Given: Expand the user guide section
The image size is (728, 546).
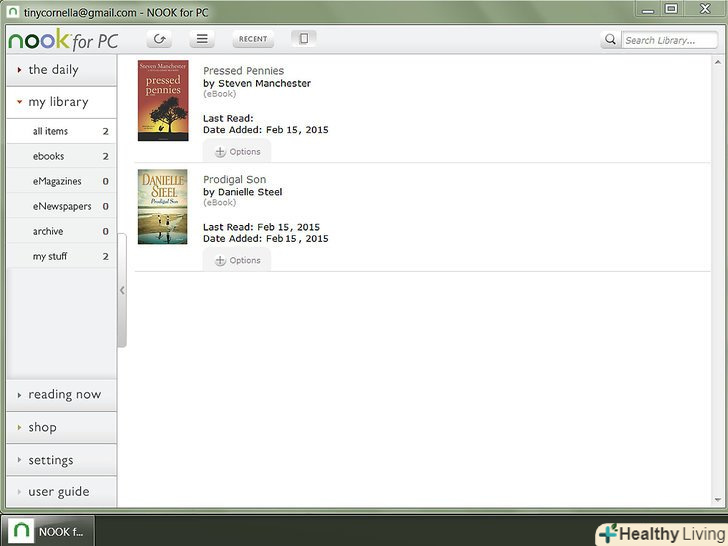Looking at the screenshot, I should (x=62, y=491).
